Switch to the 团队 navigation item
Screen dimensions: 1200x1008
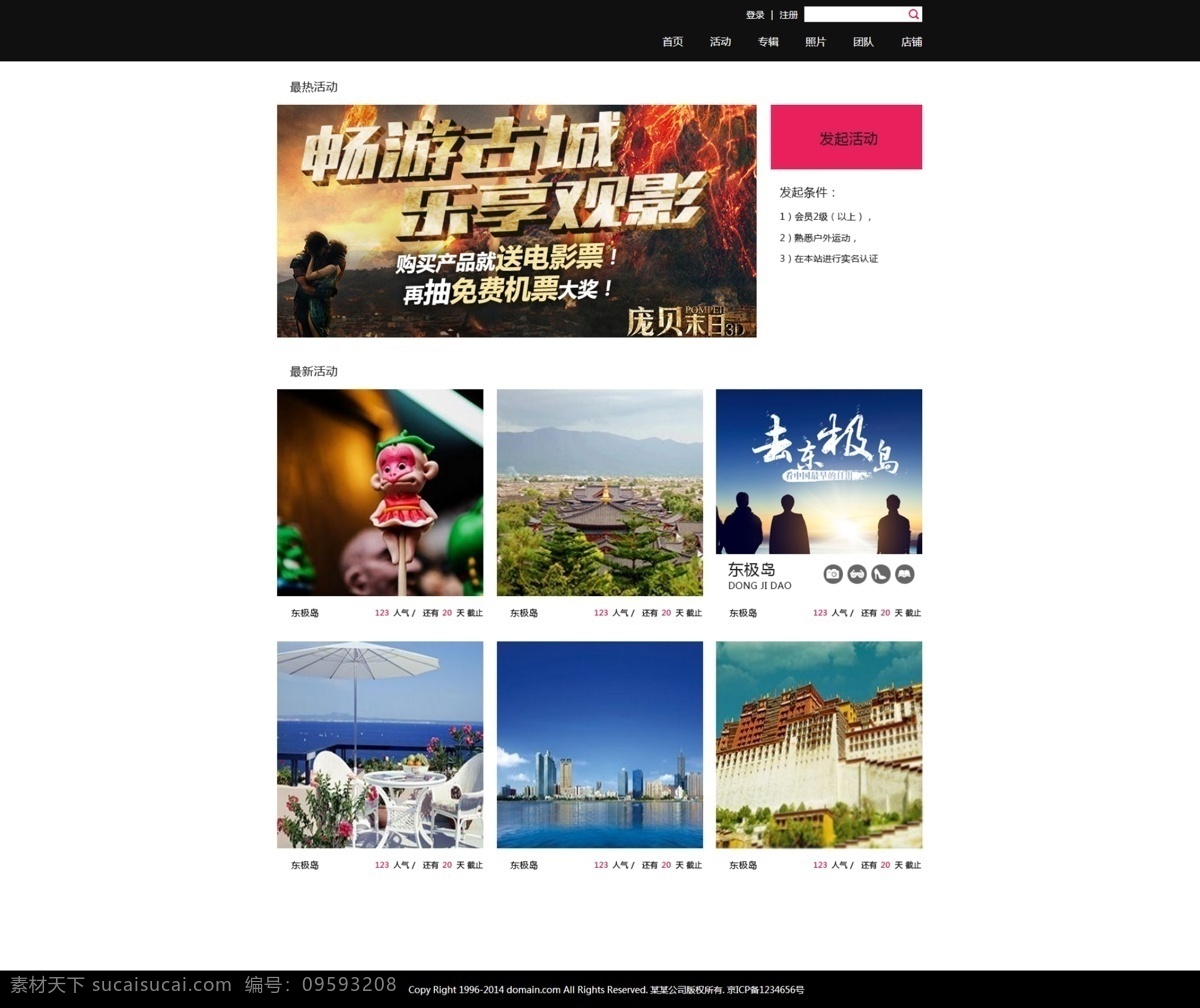863,42
